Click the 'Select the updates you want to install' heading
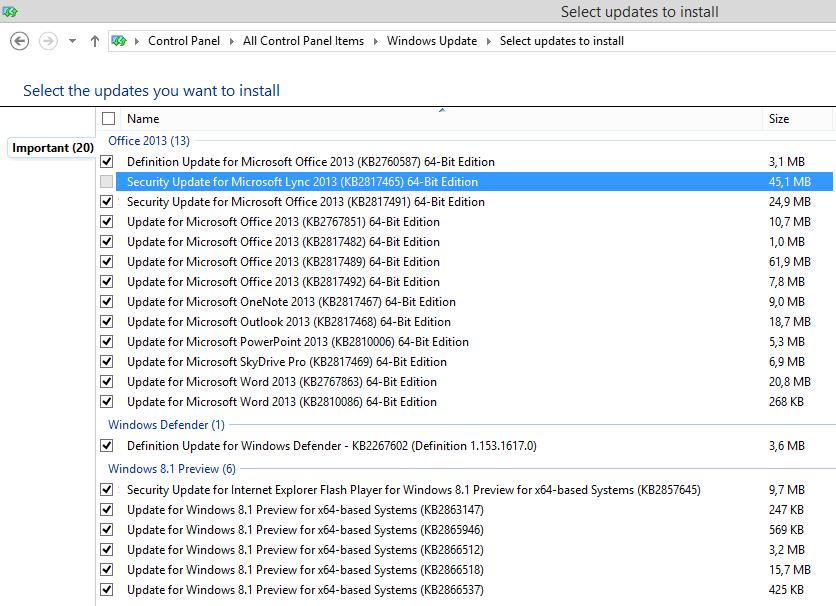The width and height of the screenshot is (836, 606). click(x=151, y=91)
